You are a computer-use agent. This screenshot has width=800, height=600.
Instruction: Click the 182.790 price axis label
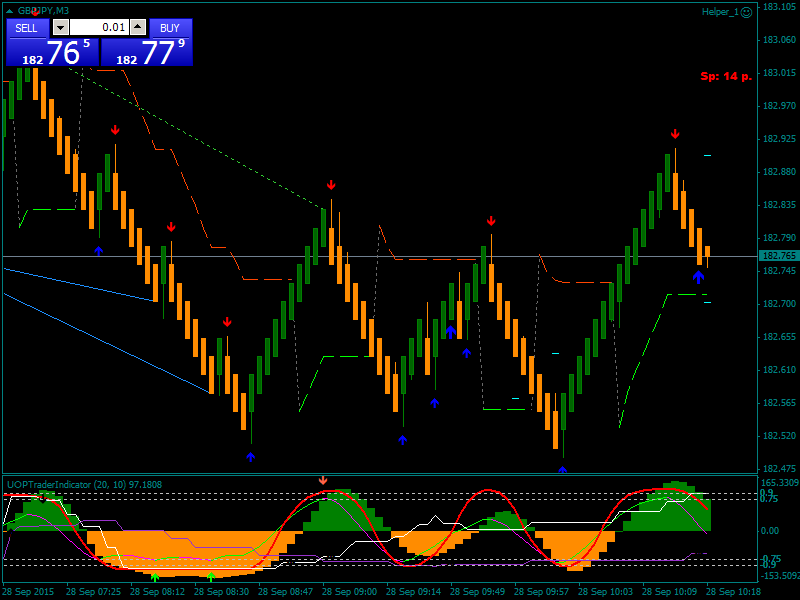(x=779, y=238)
